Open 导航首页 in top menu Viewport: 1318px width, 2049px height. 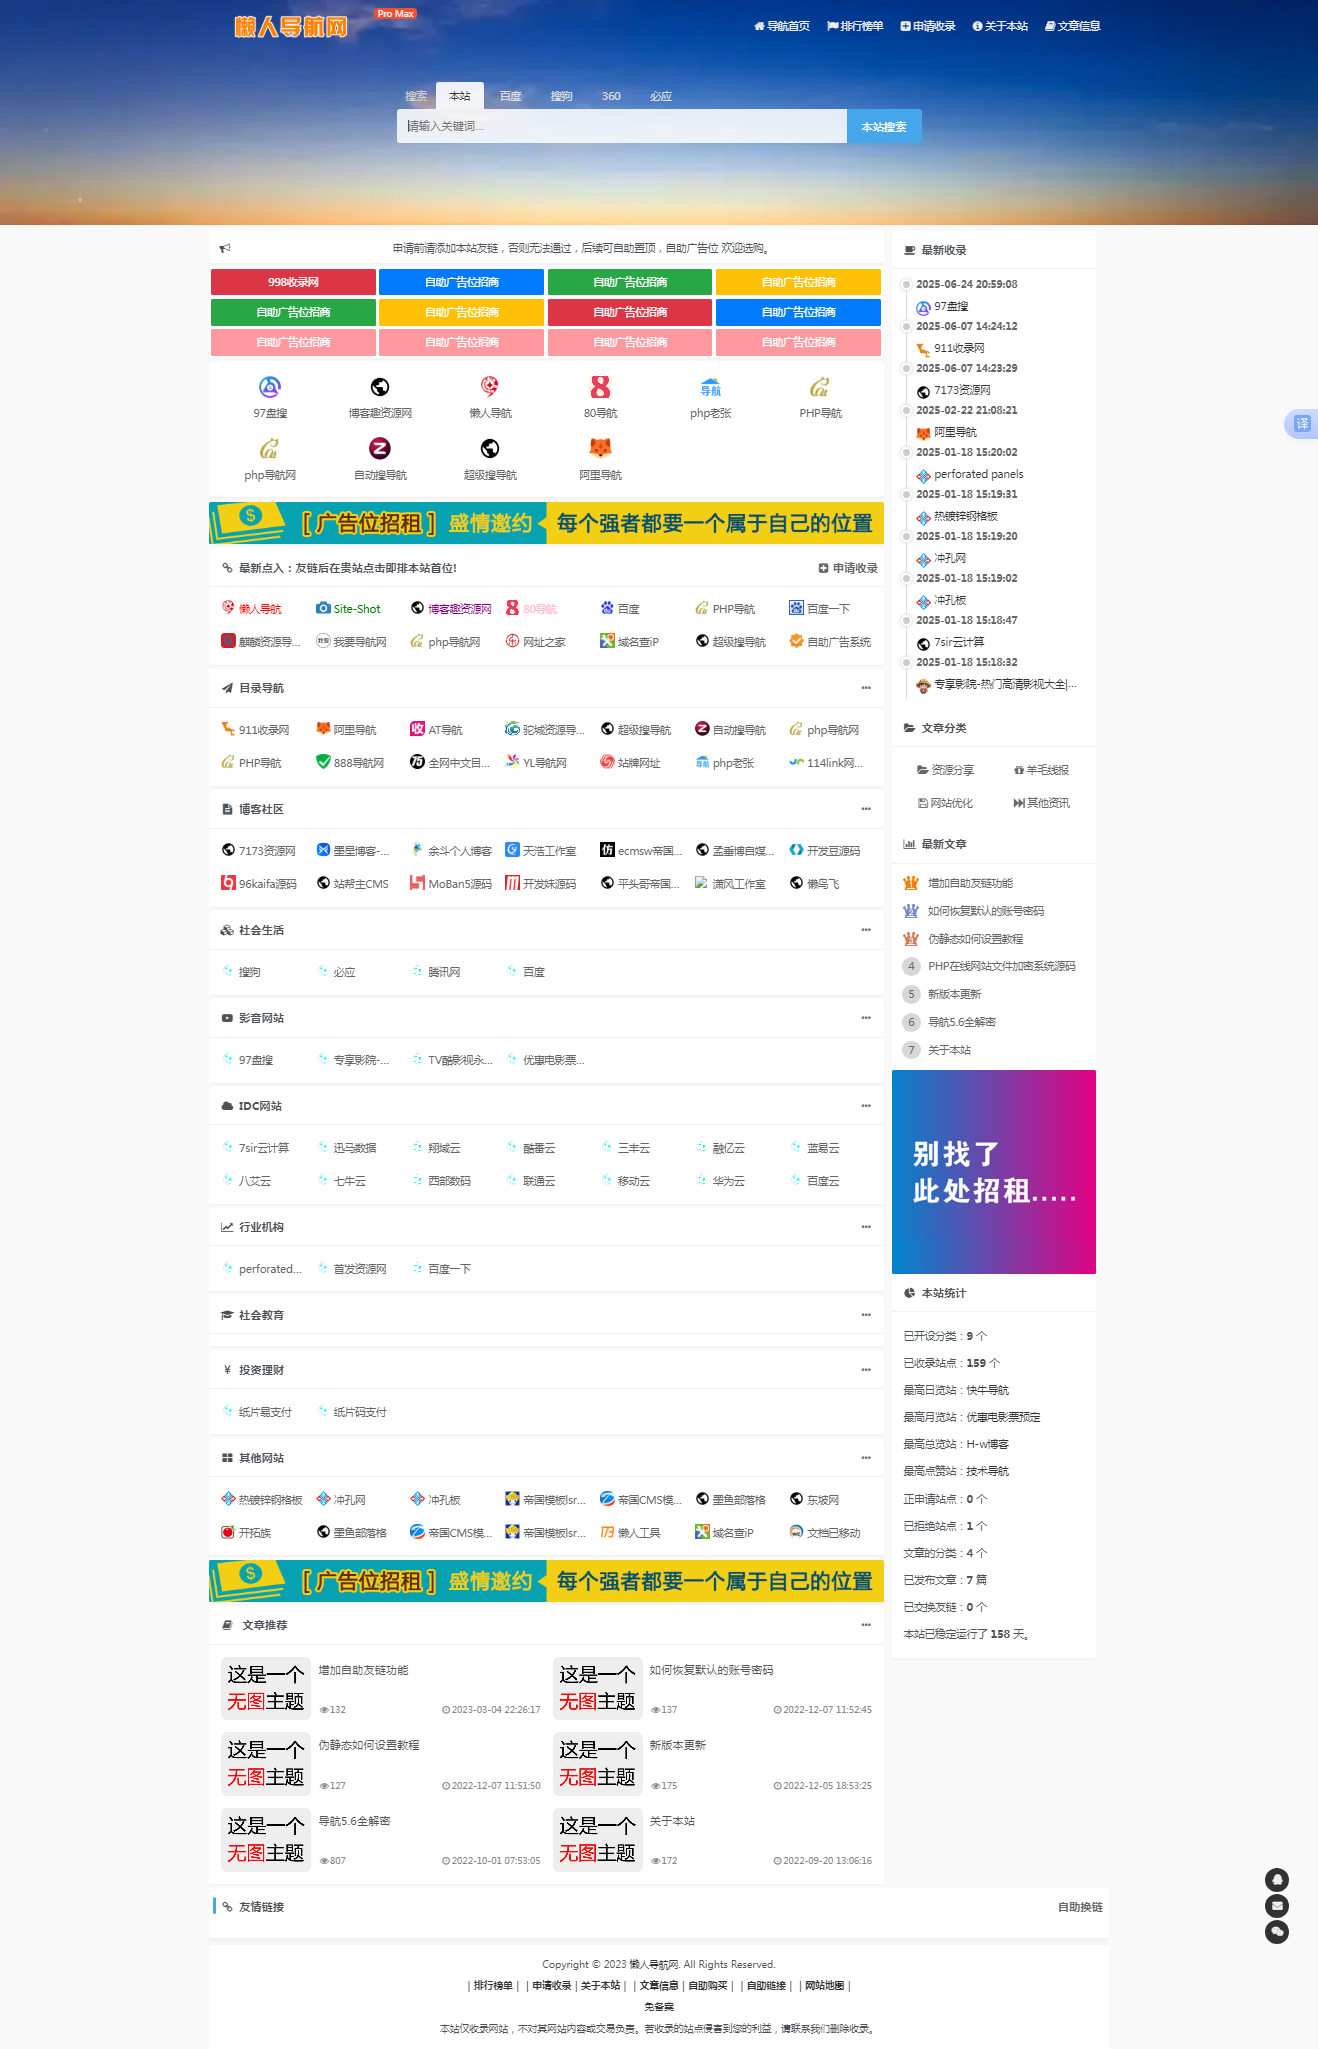coord(782,26)
